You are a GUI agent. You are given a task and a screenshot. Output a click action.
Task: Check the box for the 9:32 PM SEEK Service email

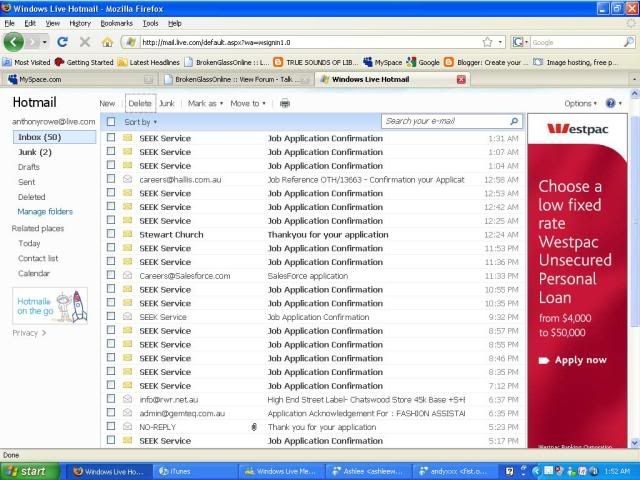pos(111,316)
